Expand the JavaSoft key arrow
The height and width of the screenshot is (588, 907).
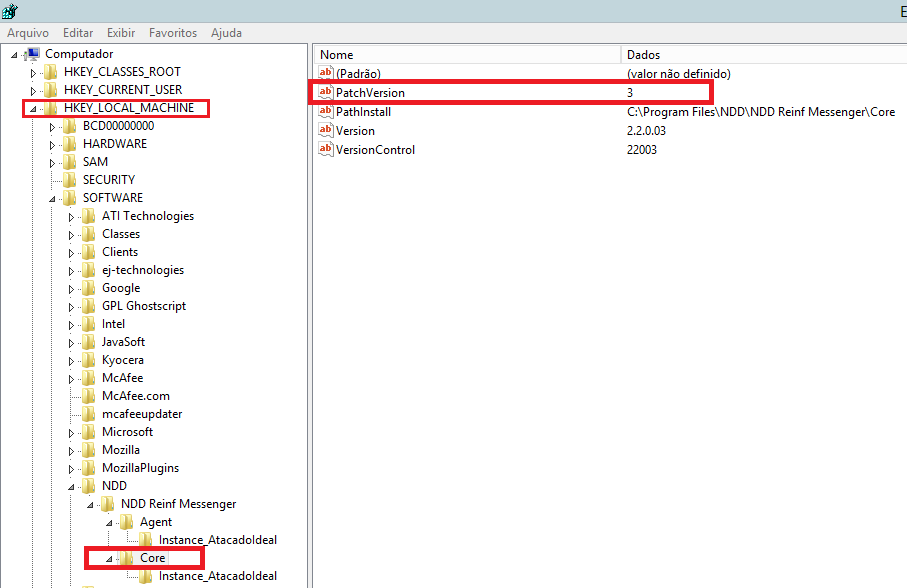71,343
